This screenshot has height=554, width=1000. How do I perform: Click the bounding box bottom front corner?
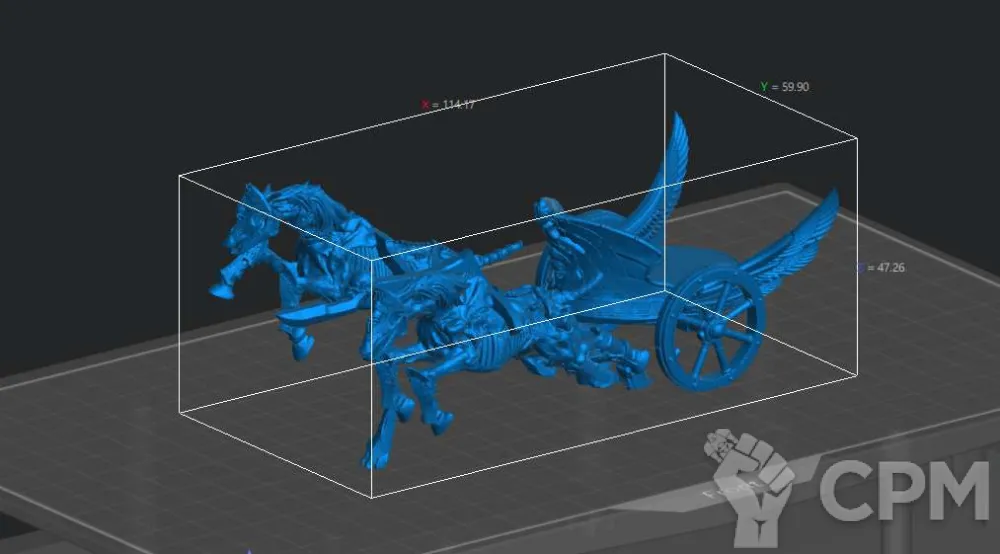[372, 497]
